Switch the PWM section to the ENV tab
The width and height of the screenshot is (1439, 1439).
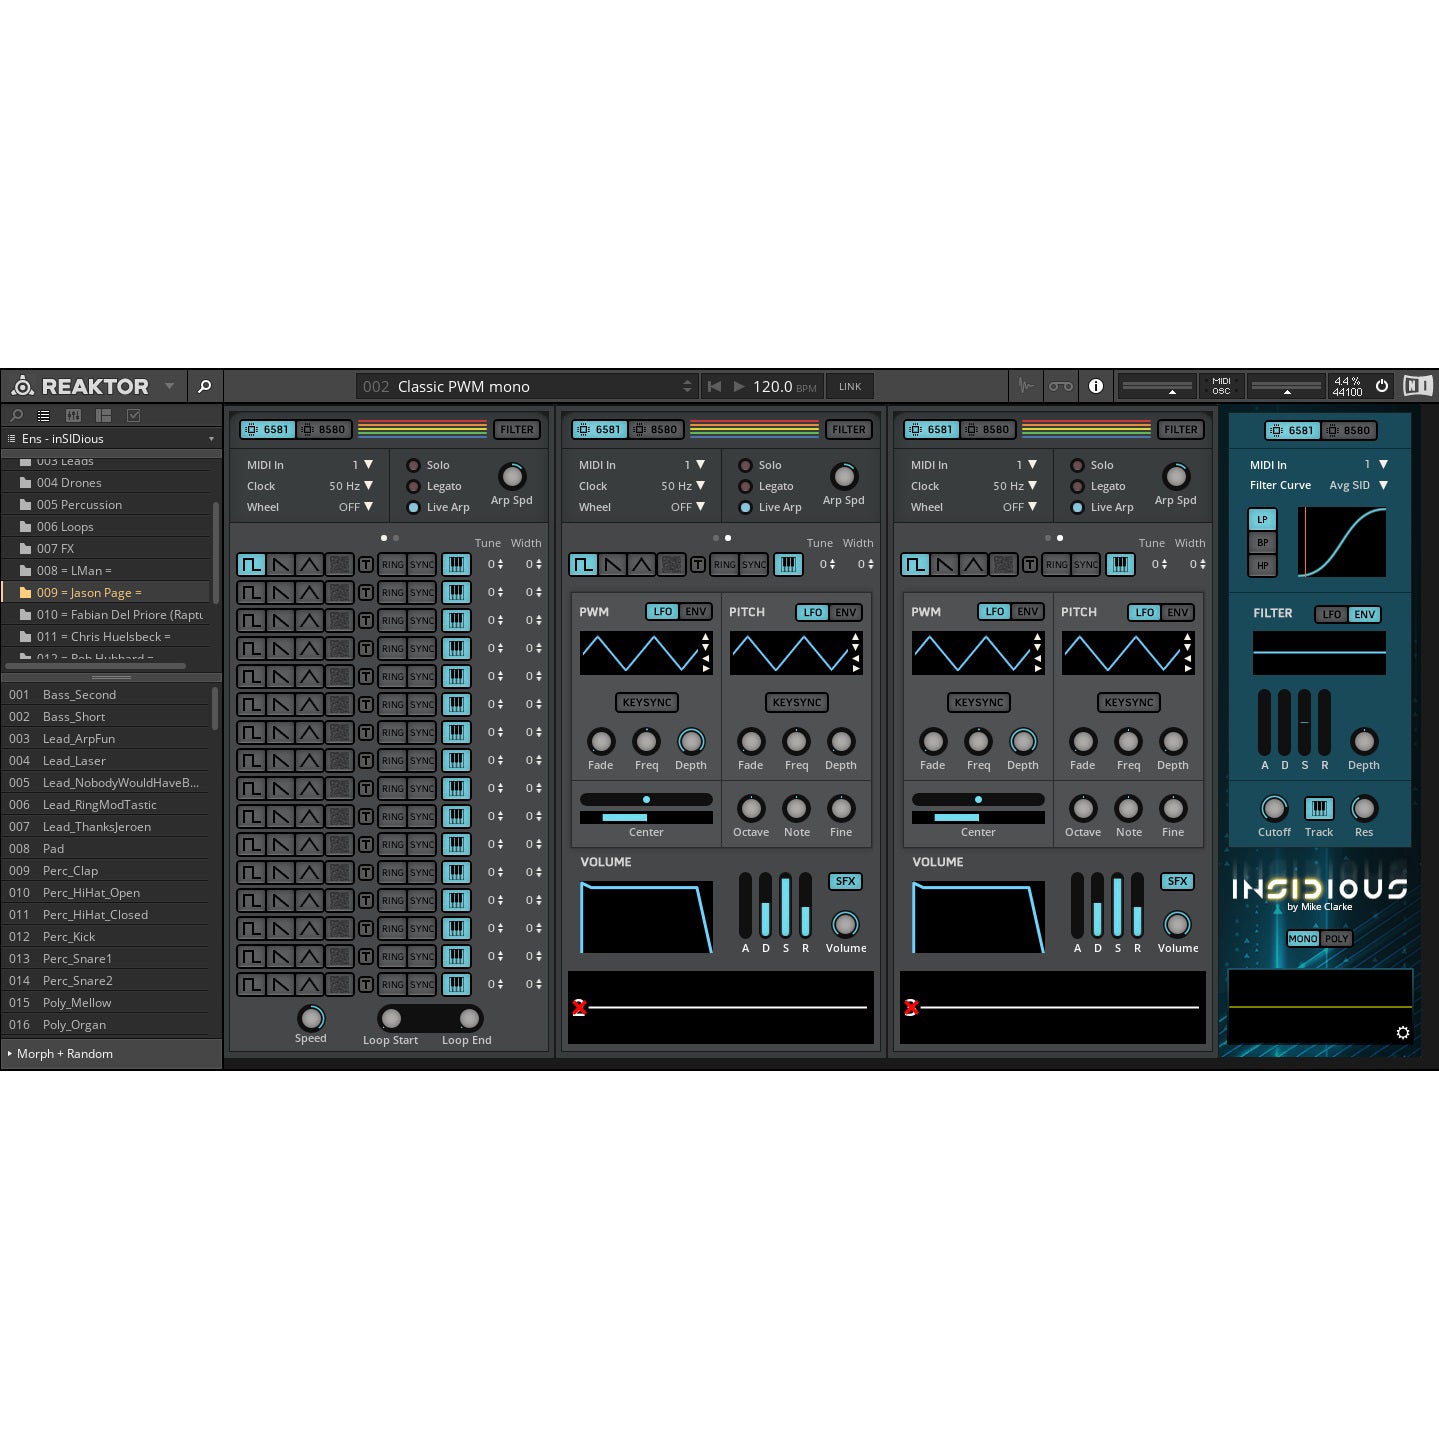[x=697, y=611]
